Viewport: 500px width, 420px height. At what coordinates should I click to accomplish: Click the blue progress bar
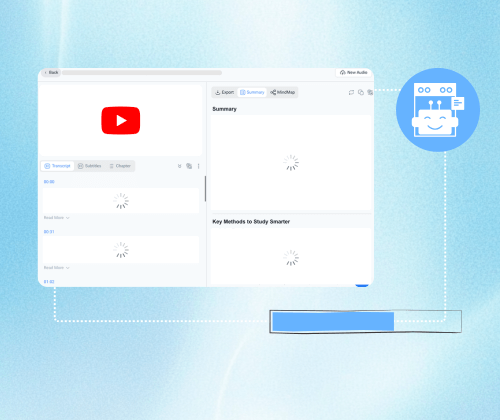(333, 321)
